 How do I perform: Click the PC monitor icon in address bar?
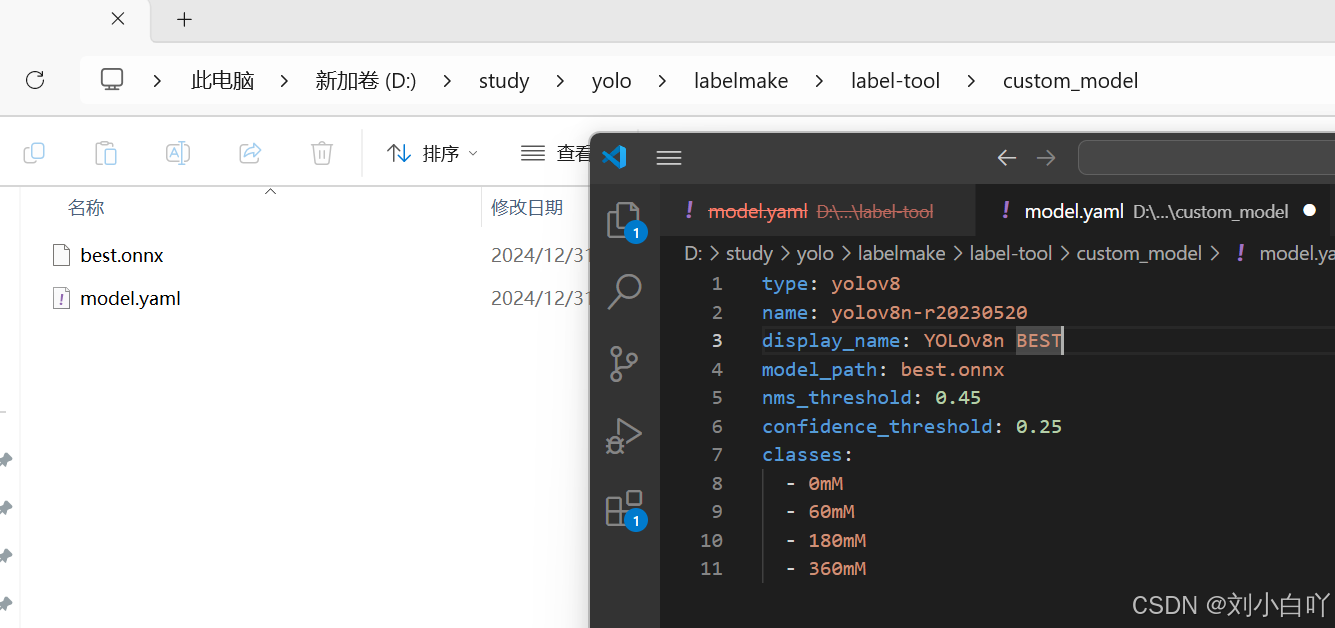coord(112,80)
